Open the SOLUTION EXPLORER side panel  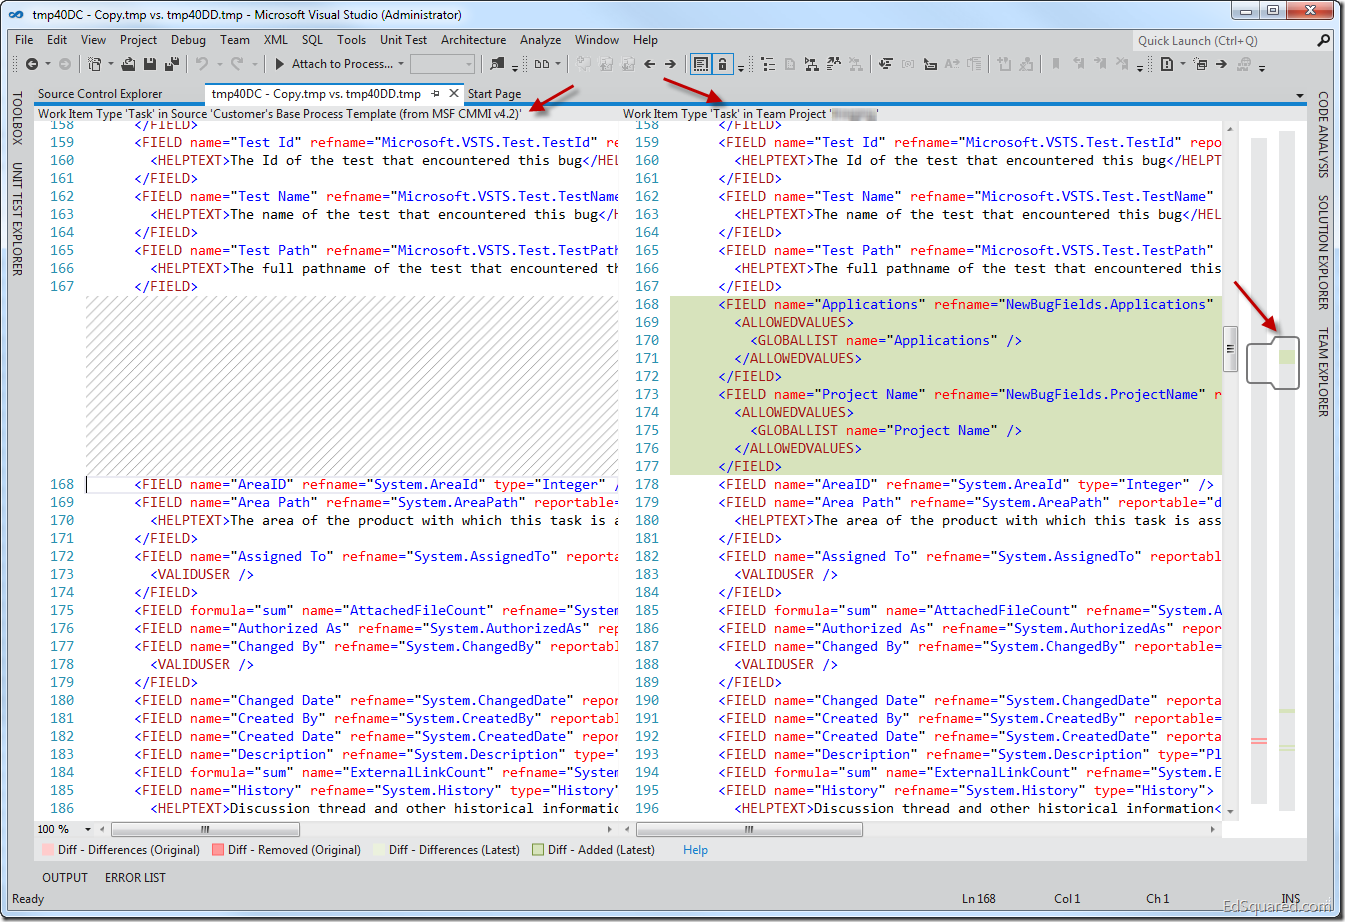(1323, 252)
